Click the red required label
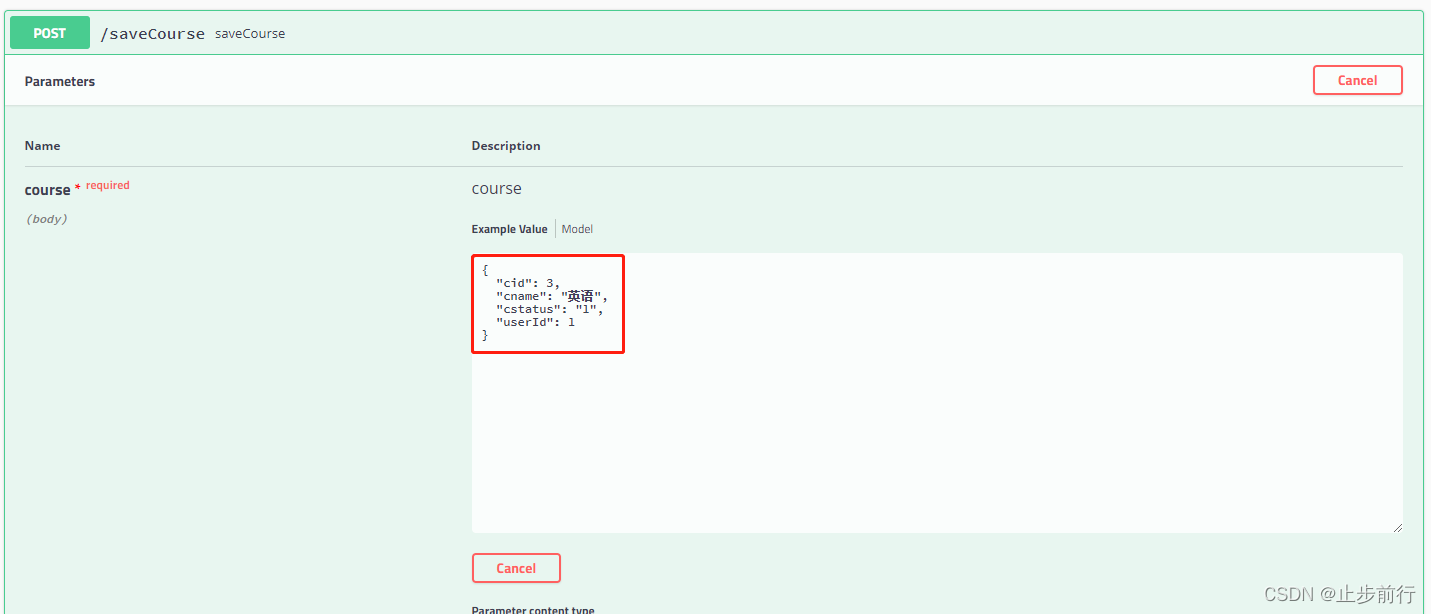1431x614 pixels. click(x=108, y=185)
